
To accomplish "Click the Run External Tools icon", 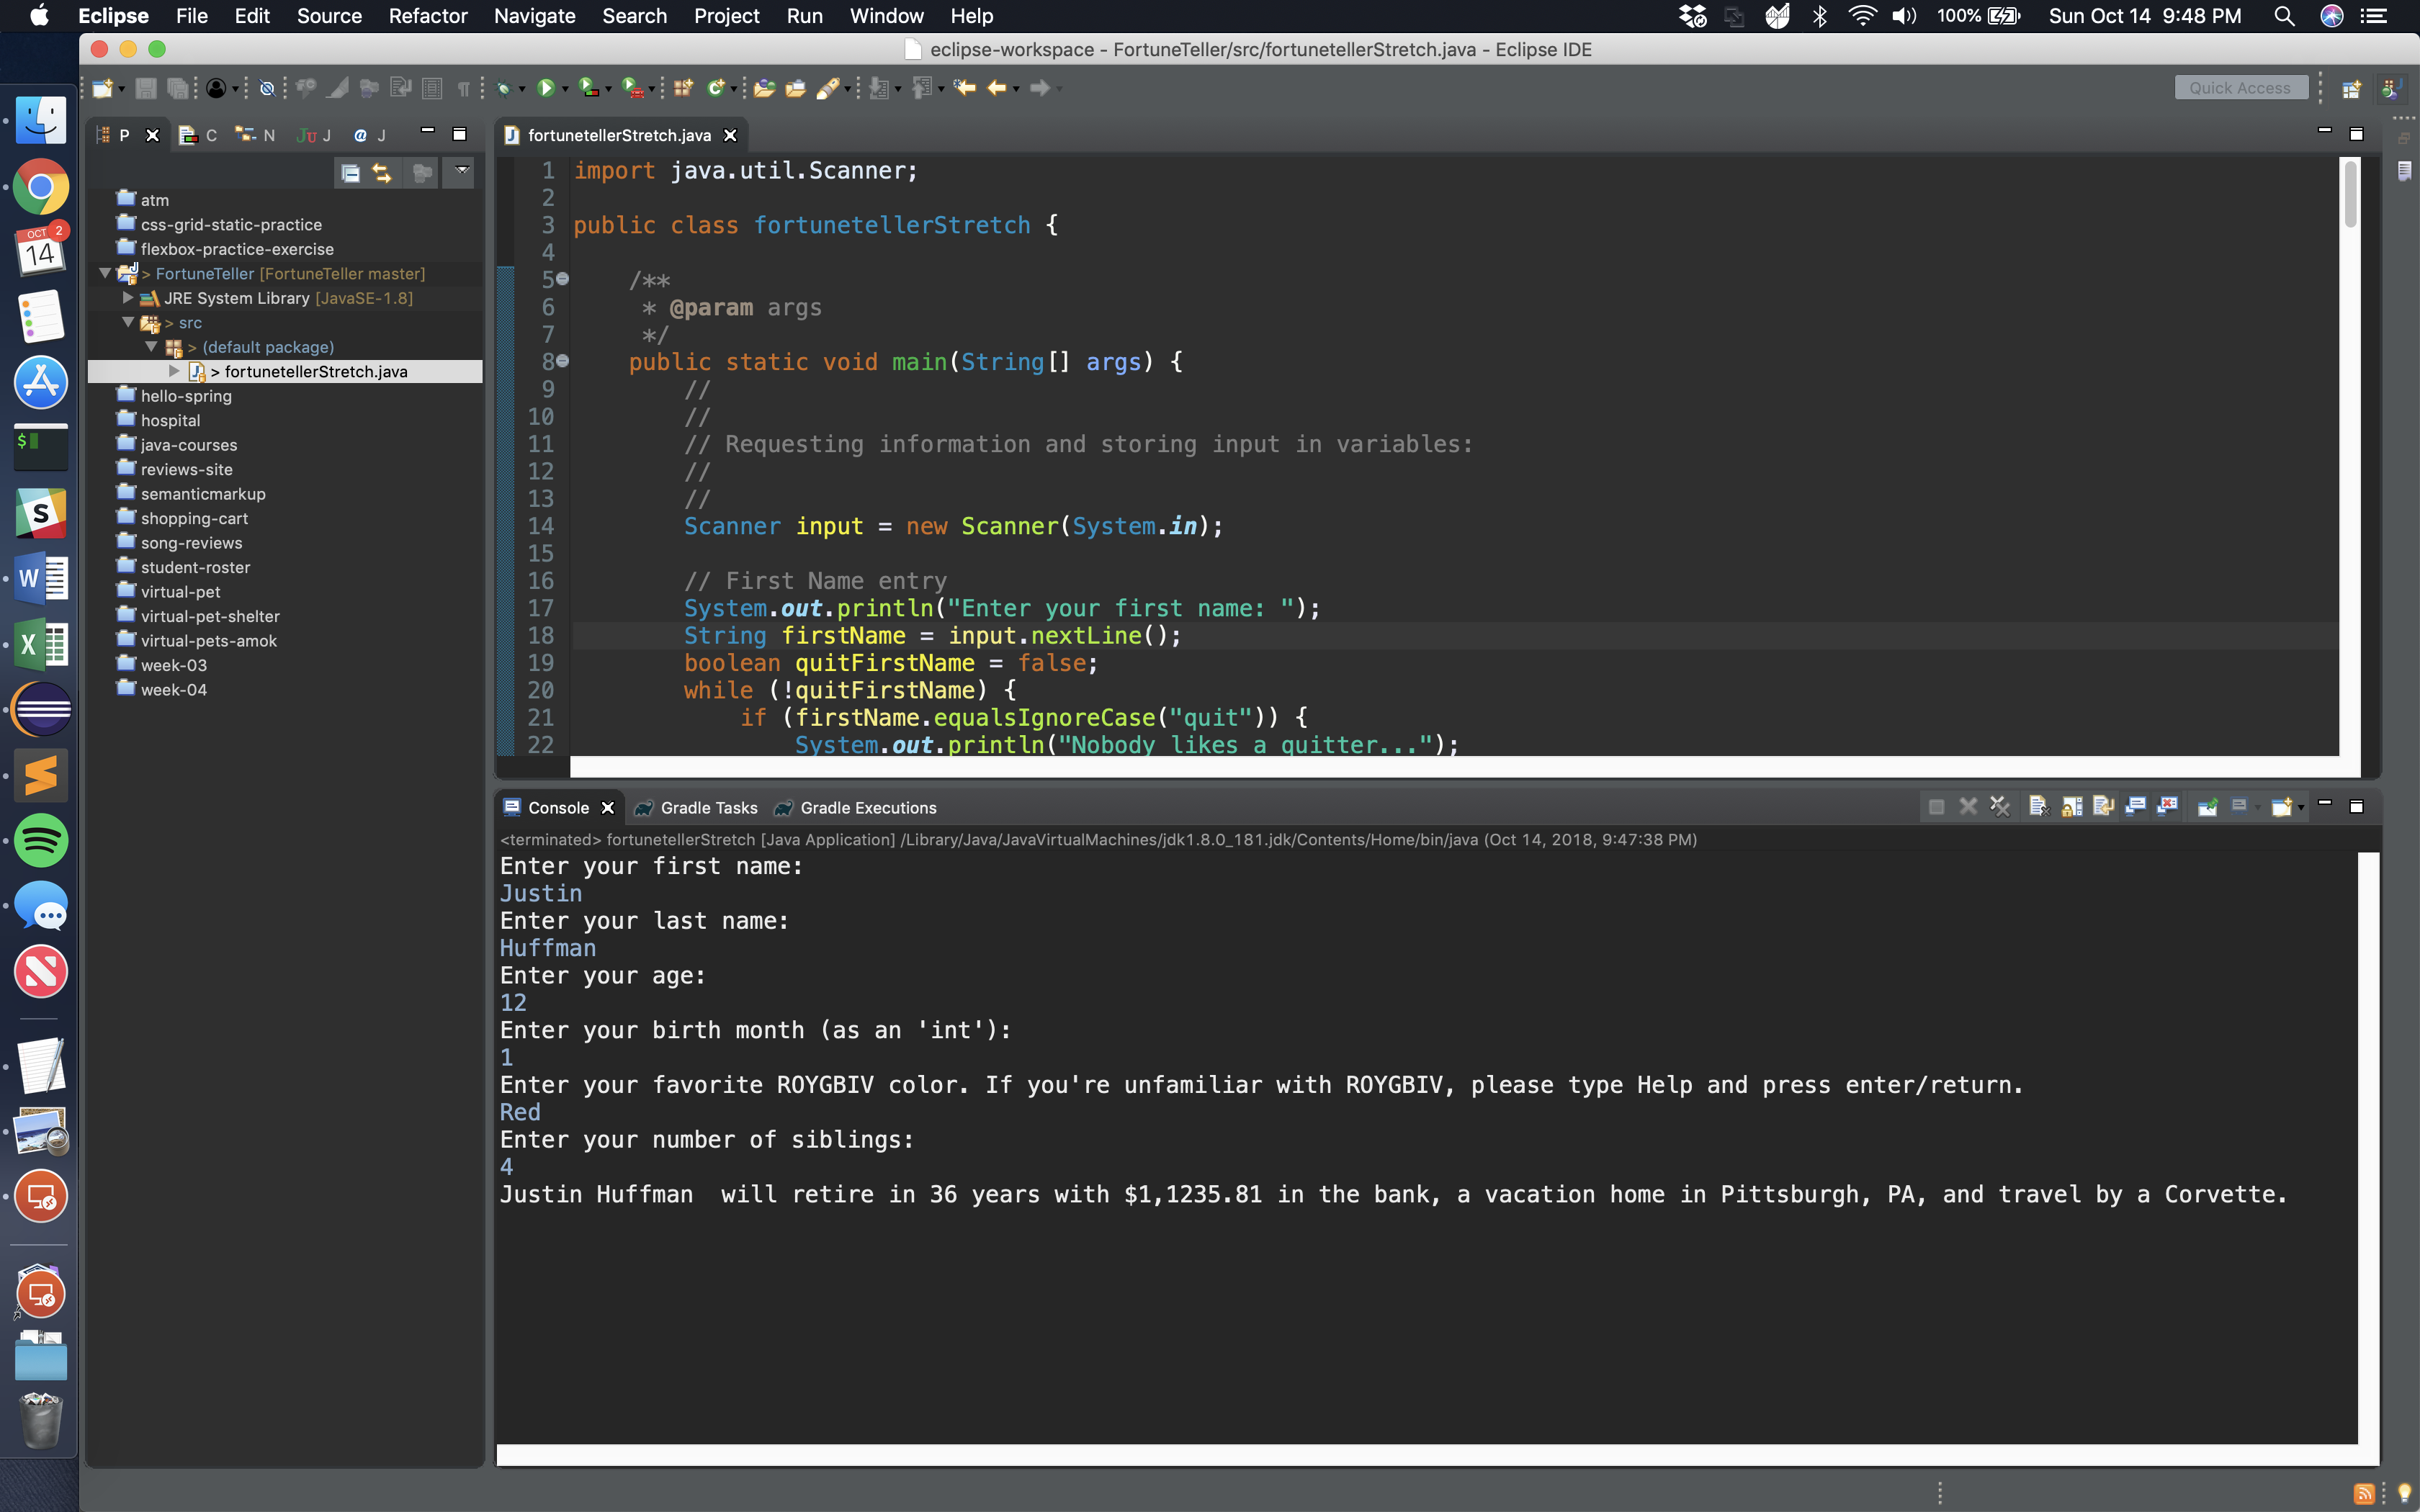I will (x=632, y=88).
